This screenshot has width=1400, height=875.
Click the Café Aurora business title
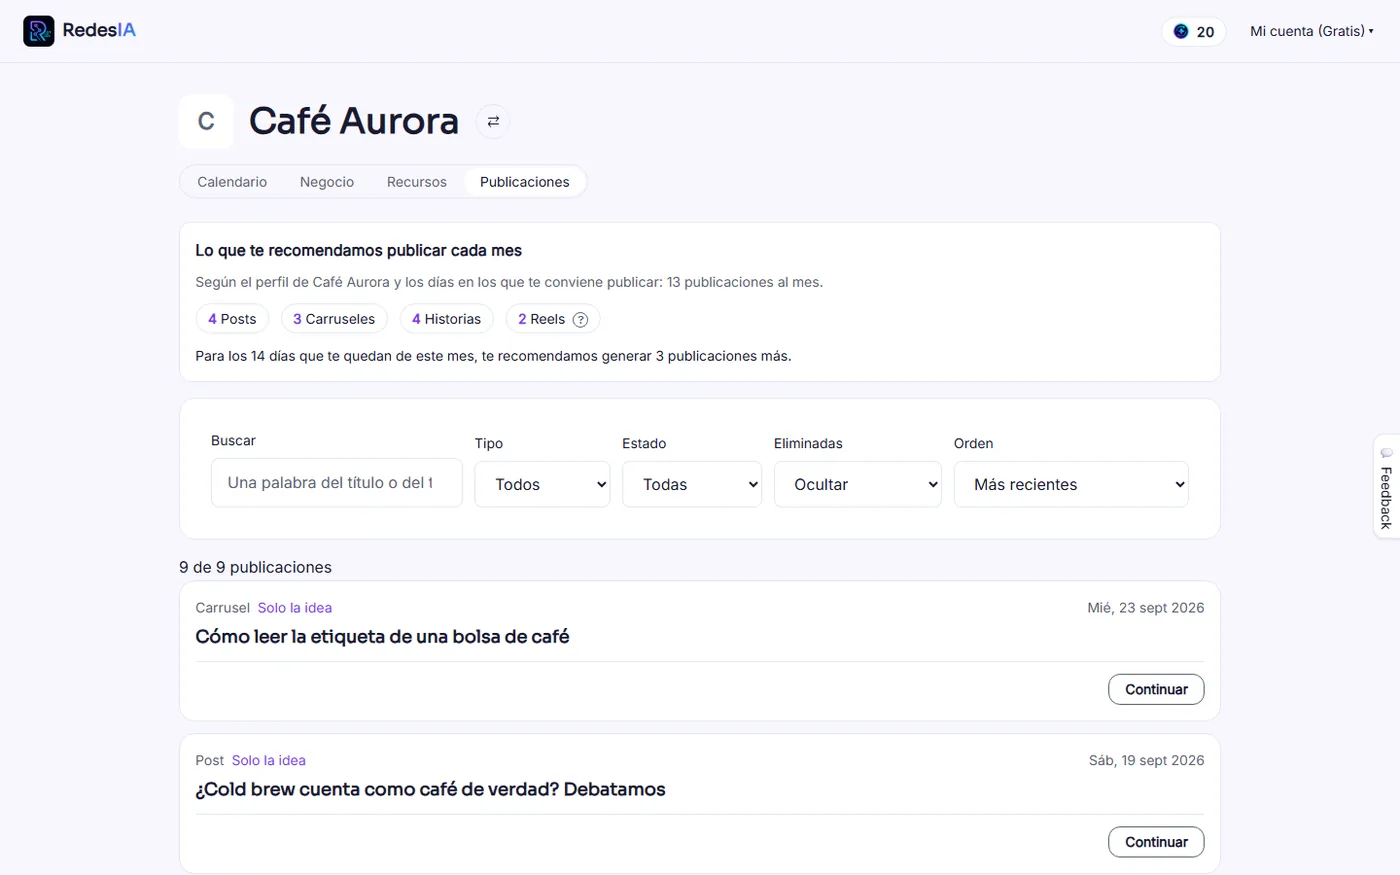tap(354, 121)
